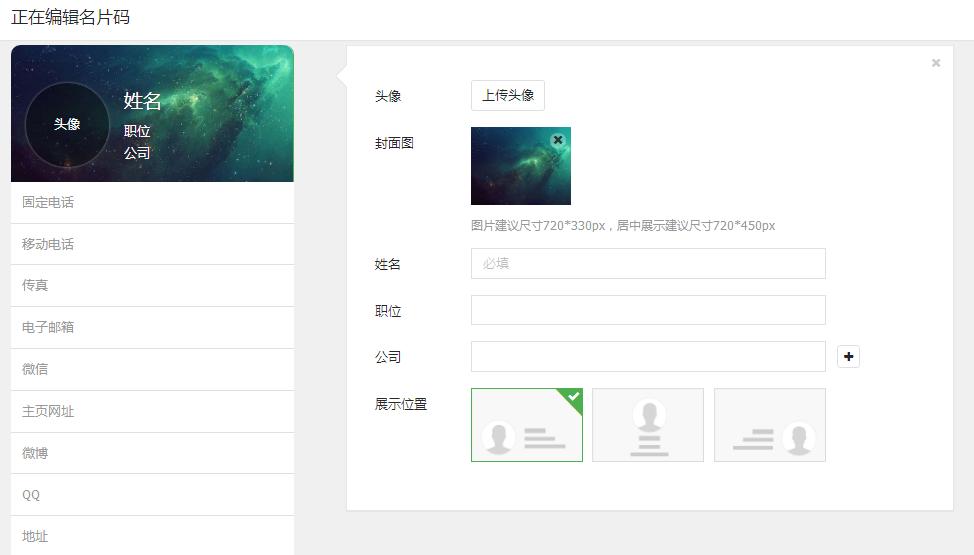974x555 pixels.
Task: Click the 公司 input field
Action: (x=648, y=357)
